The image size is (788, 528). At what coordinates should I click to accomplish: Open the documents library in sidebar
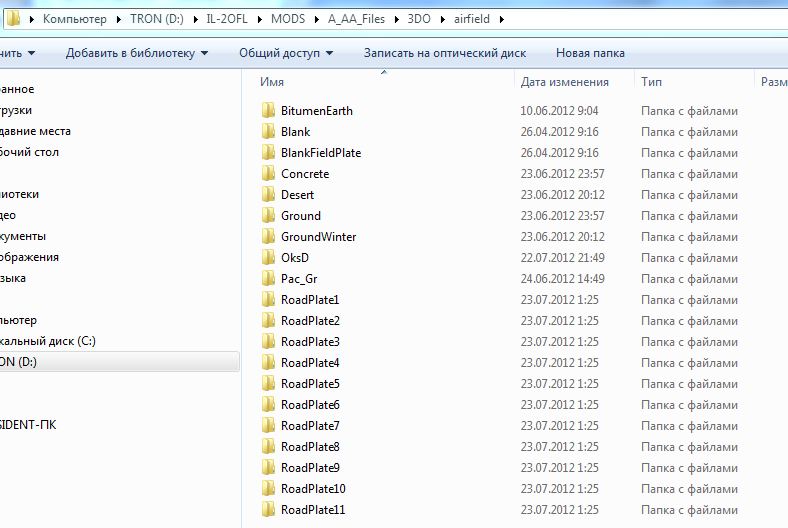point(23,236)
